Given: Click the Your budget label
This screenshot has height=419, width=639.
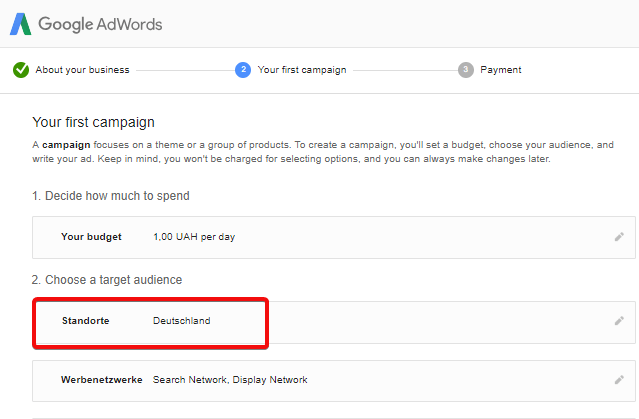Looking at the screenshot, I should click(91, 237).
